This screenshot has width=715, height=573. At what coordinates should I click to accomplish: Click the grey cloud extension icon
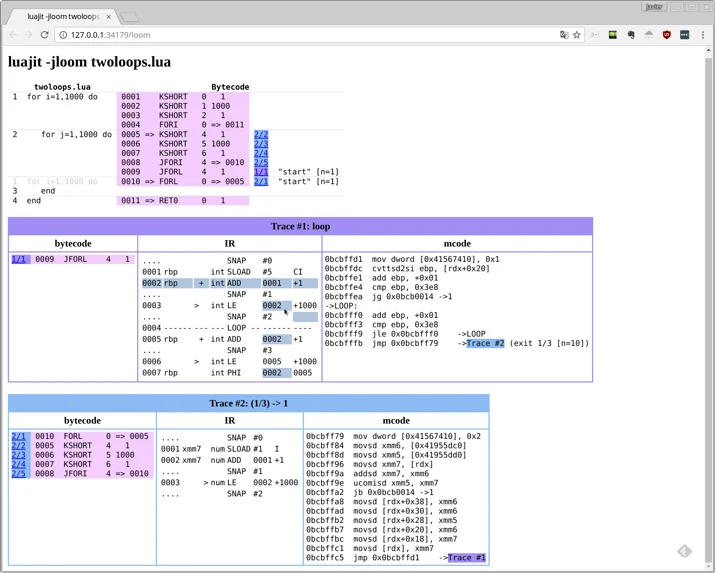click(x=648, y=35)
